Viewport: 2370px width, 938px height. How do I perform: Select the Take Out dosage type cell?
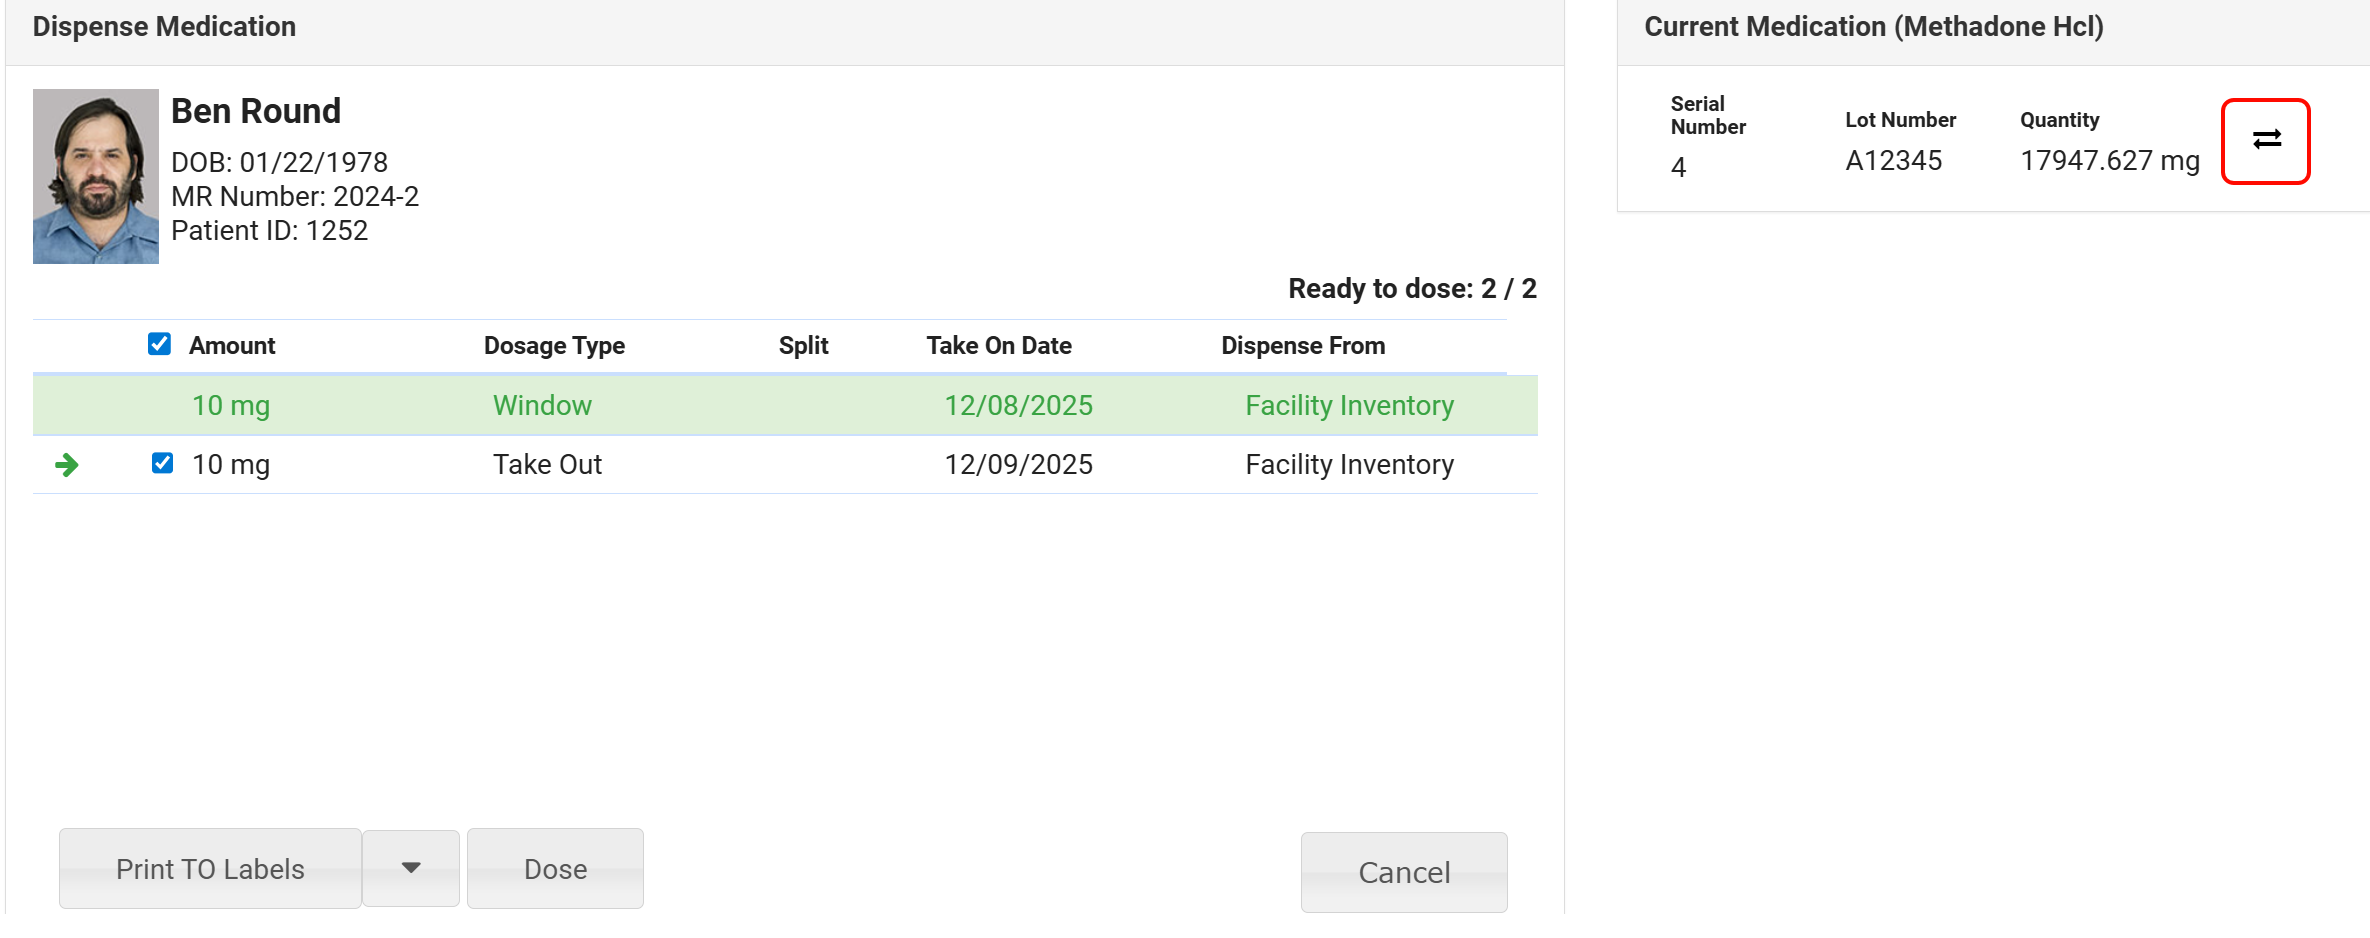tap(547, 464)
